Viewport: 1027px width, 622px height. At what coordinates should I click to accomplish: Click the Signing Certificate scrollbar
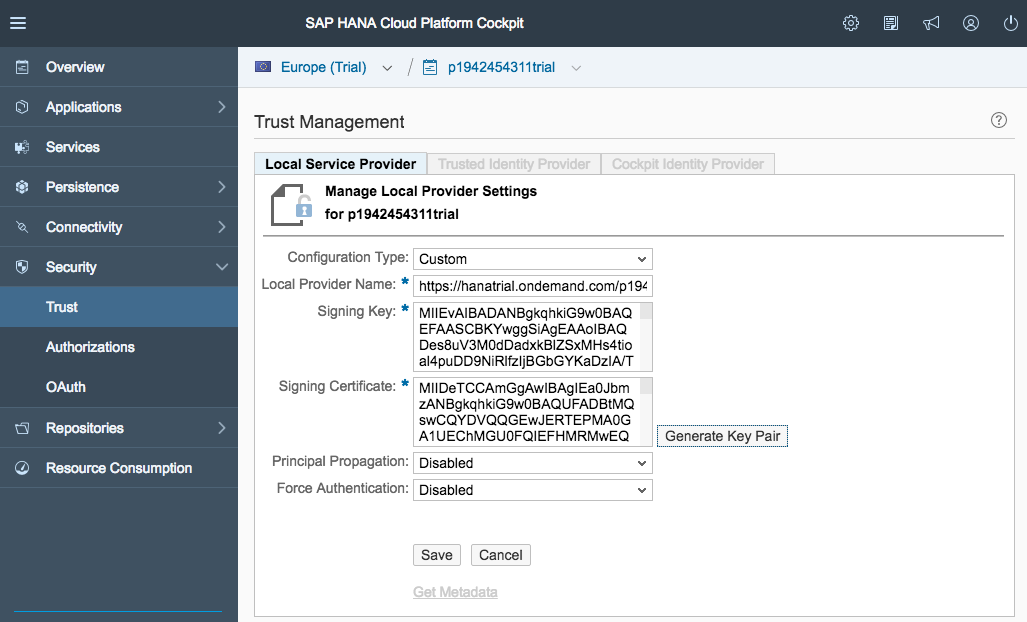[646, 412]
